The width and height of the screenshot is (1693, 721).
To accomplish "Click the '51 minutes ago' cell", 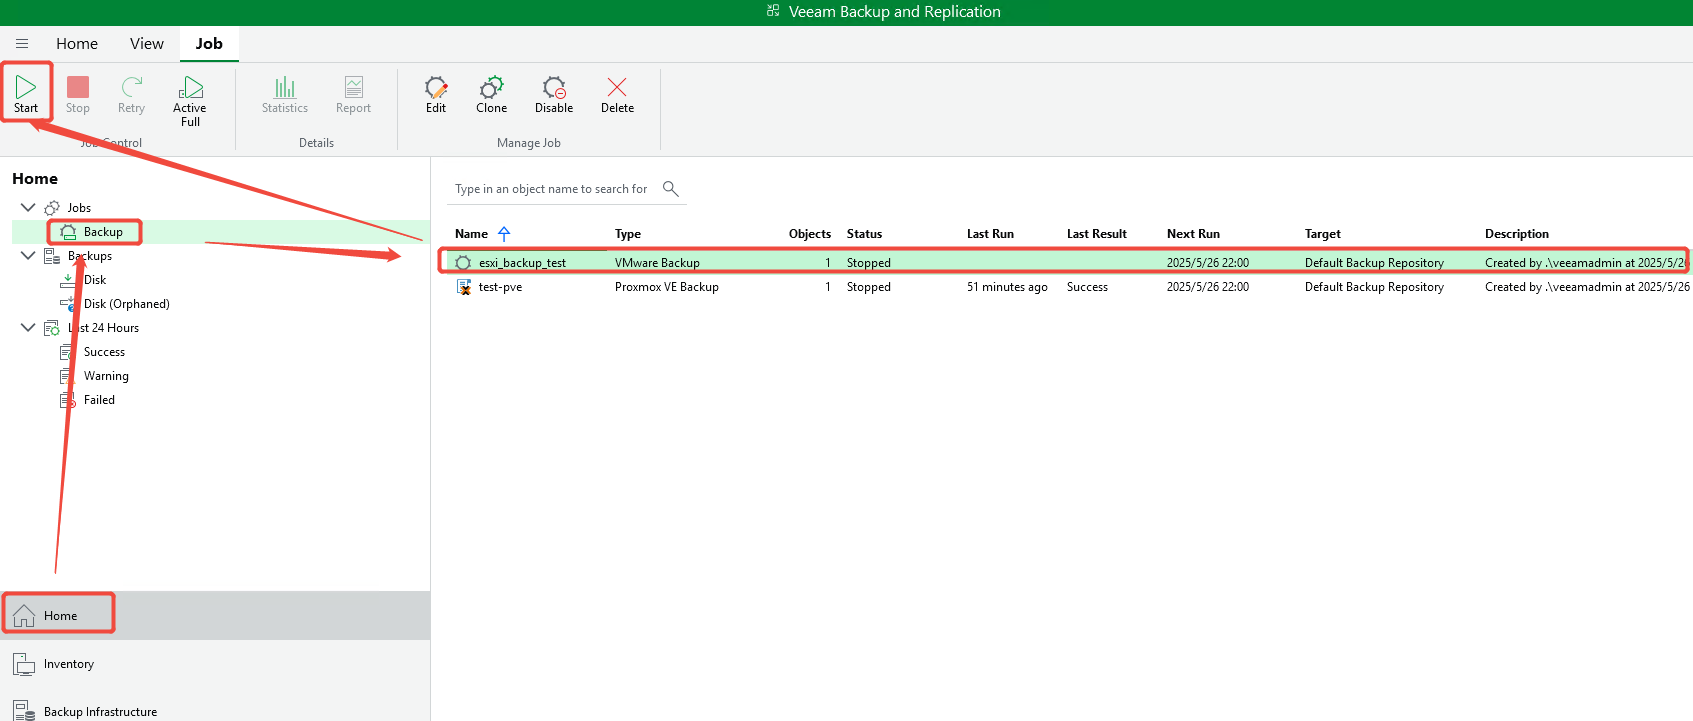I will 1007,287.
